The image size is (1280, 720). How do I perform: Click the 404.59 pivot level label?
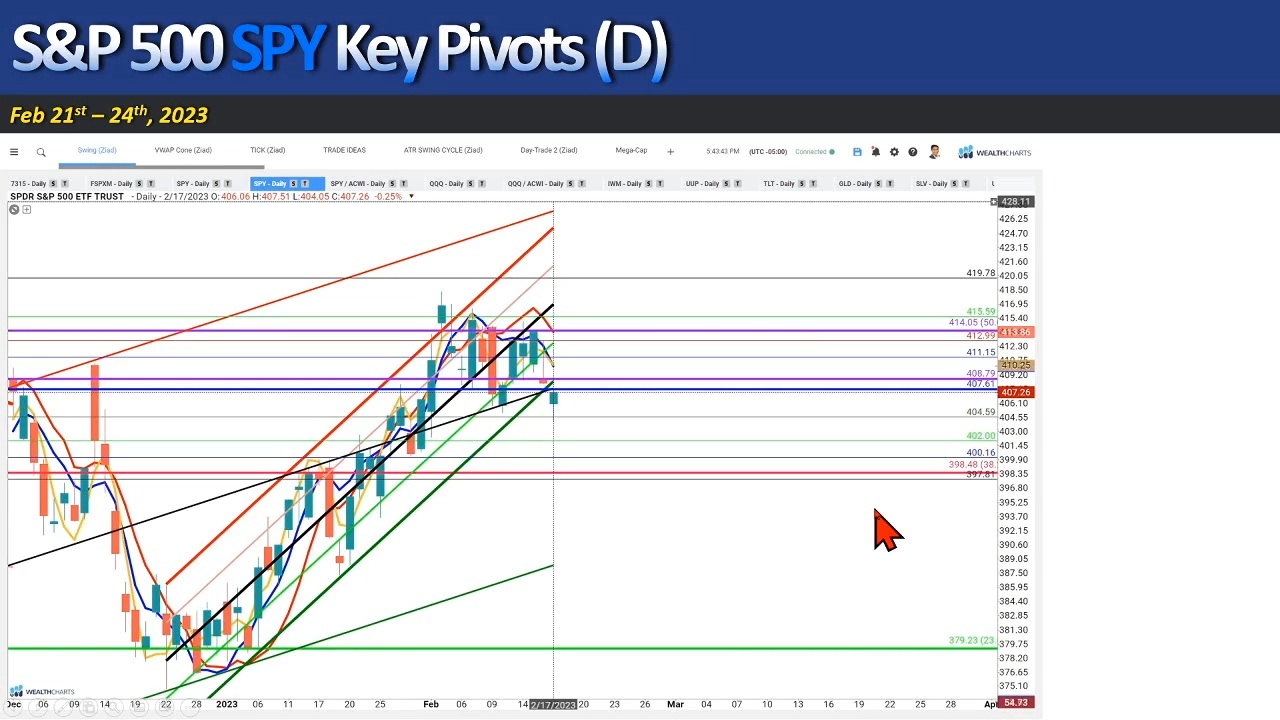click(981, 412)
